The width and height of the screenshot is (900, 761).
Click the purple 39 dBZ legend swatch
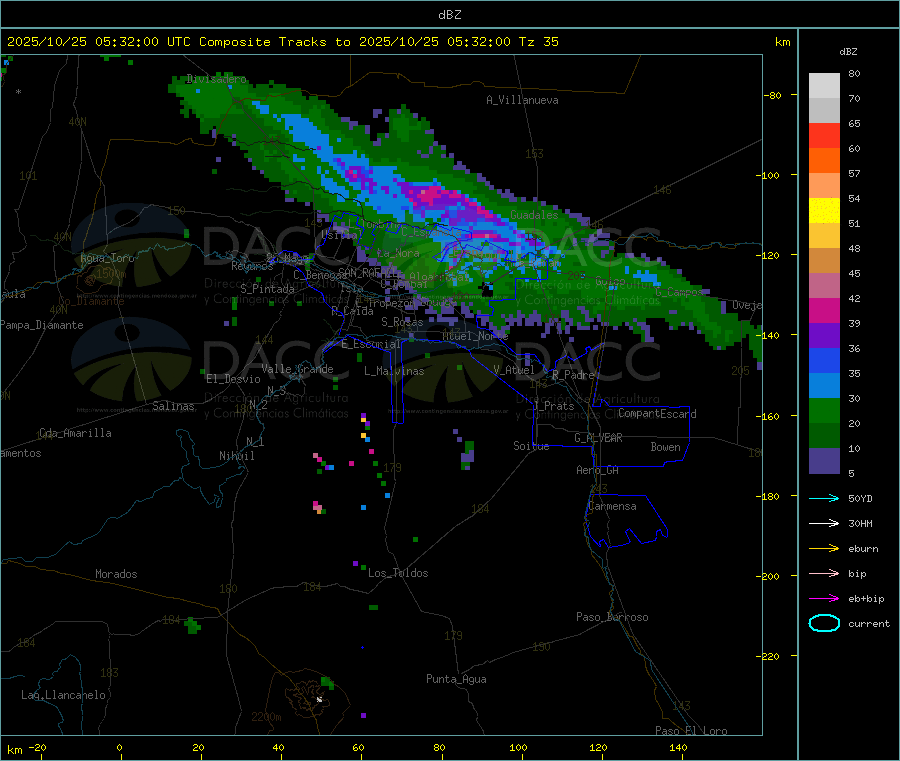tap(824, 336)
